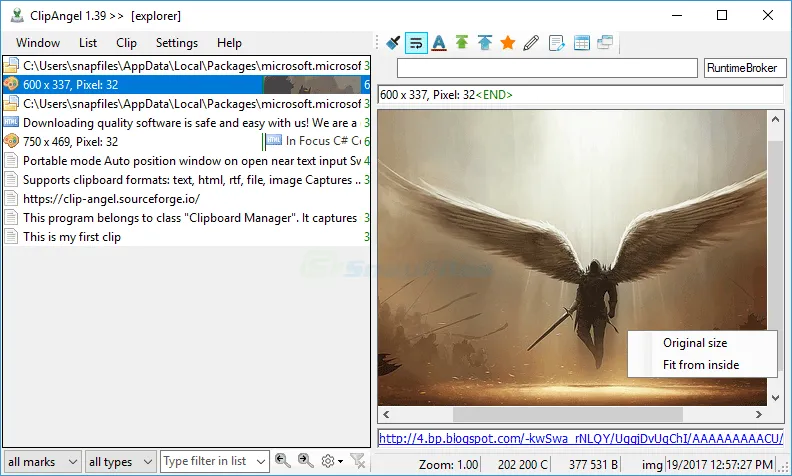Select the Downloading quality software HTML clip

click(x=187, y=123)
